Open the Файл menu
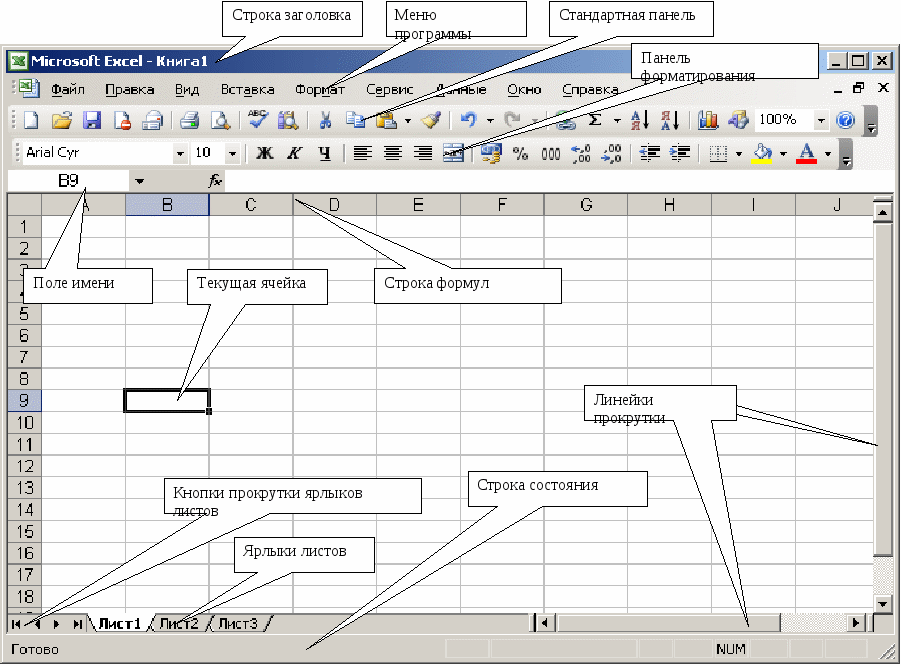 click(68, 90)
